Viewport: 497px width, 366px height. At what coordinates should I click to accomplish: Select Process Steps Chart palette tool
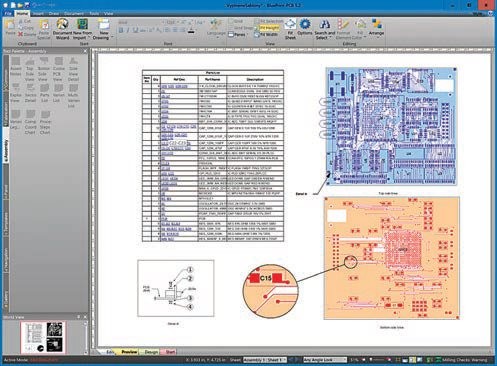coord(45,123)
